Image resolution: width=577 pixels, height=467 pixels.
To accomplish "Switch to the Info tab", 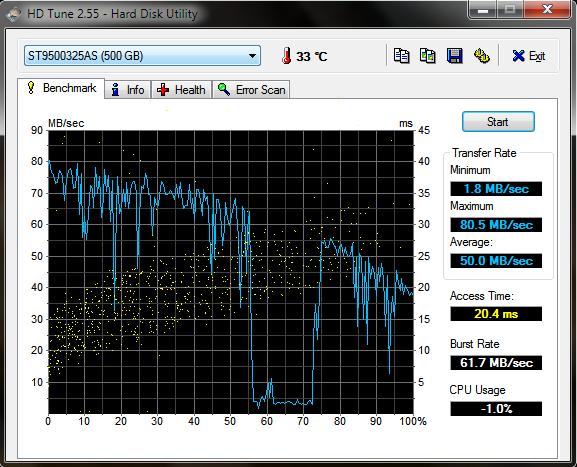I will (128, 89).
